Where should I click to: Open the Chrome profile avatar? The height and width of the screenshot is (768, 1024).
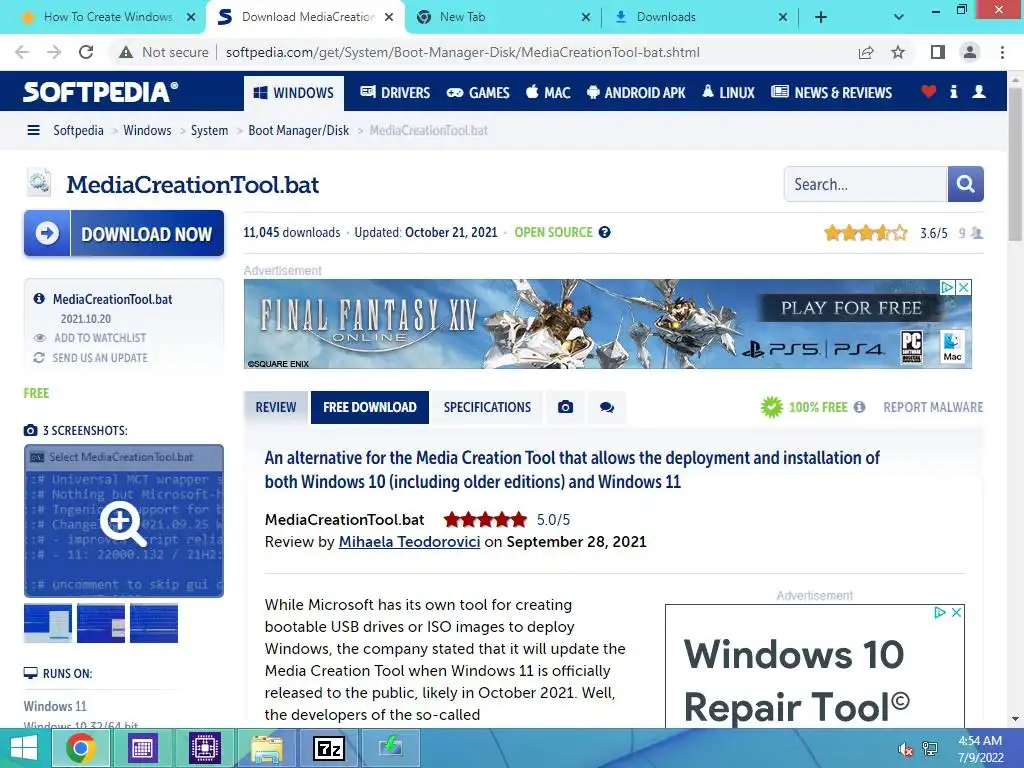click(970, 52)
